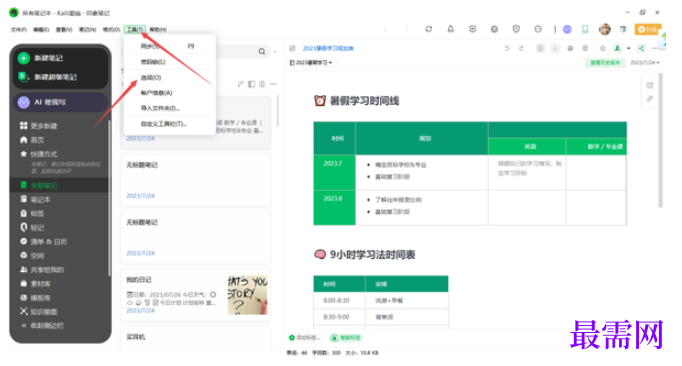Viewport: 682px width, 366px height.
Task: Click the link icon at right edge
Action: coord(650,99)
